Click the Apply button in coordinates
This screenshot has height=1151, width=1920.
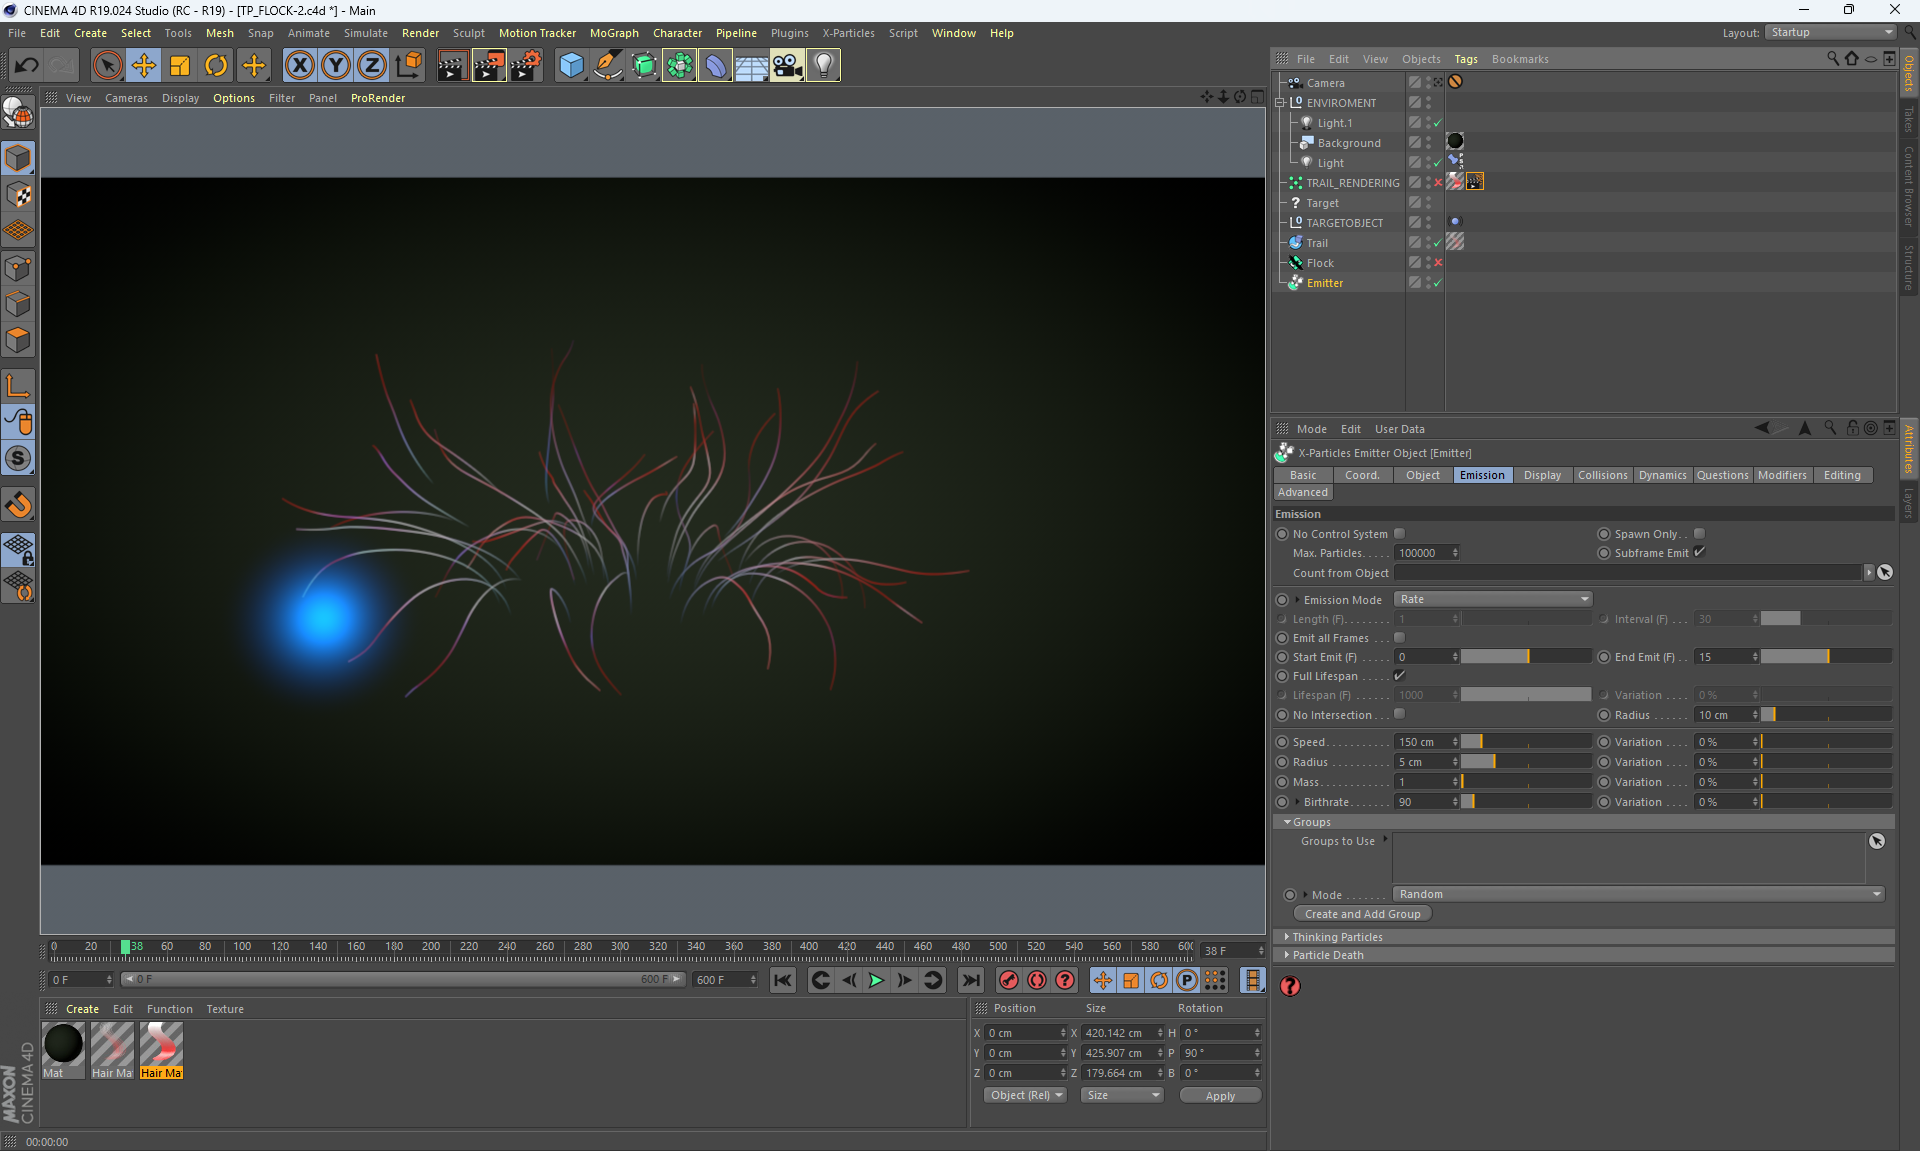[1220, 1096]
